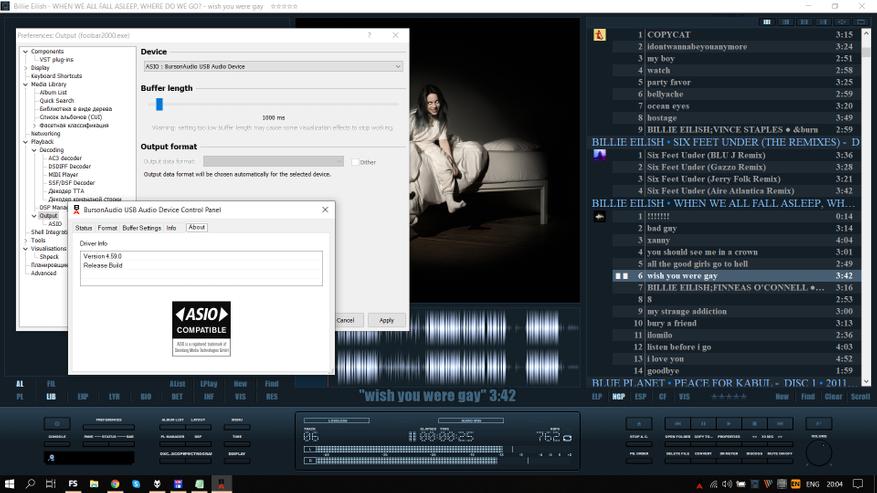Viewport: 877px width, 493px height.
Task: Click the ASIO Compatible logo in About tab
Action: [201, 328]
